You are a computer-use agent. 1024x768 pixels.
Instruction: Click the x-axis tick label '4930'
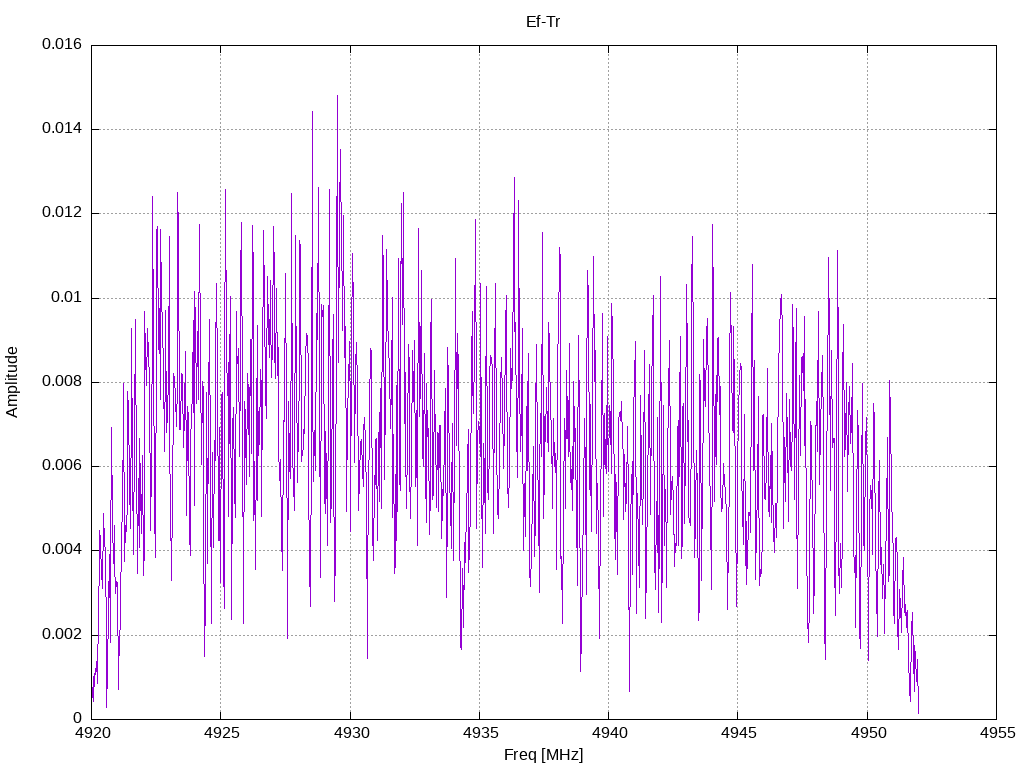pos(350,733)
